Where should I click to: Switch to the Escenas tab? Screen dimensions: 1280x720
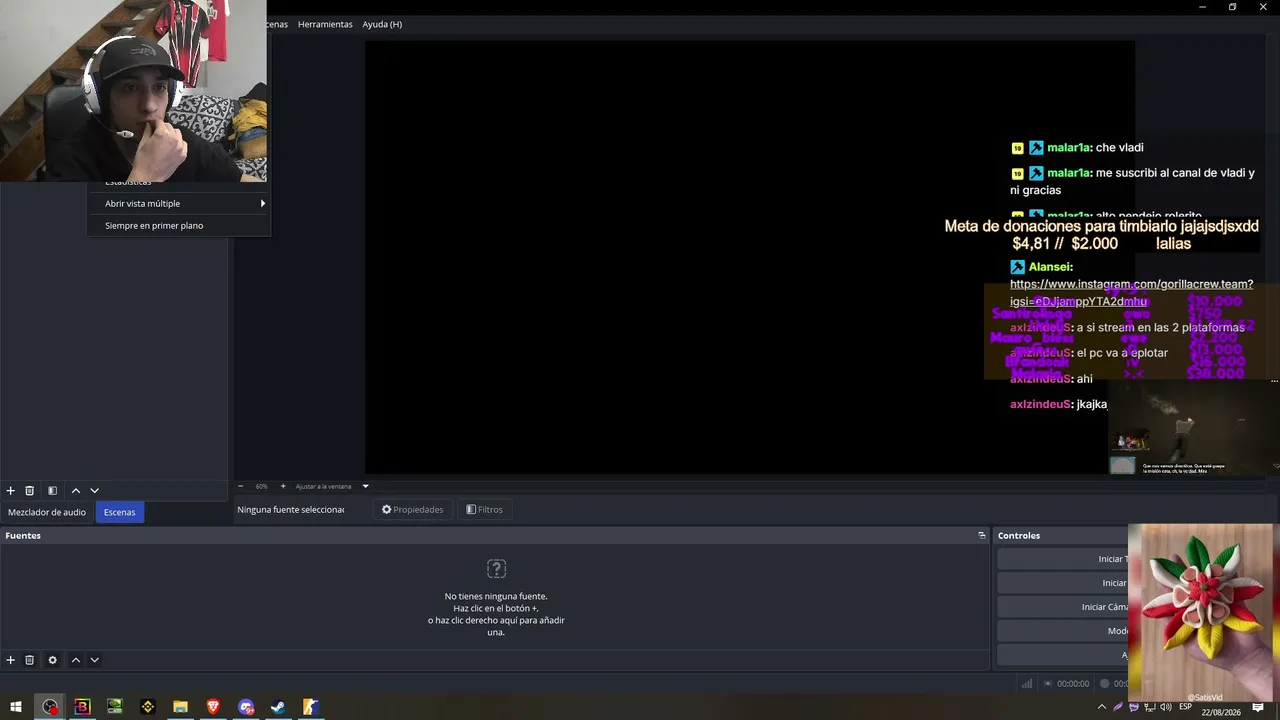click(120, 512)
